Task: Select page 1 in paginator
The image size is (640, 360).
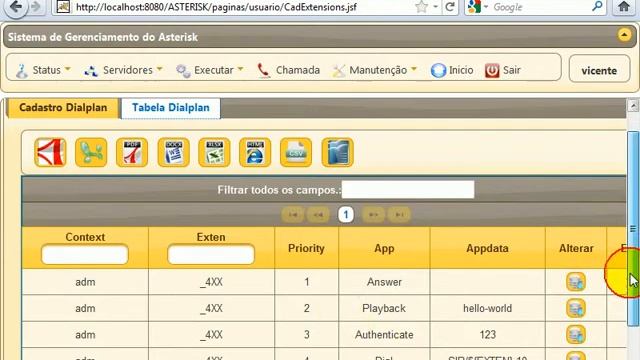Action: [346, 215]
